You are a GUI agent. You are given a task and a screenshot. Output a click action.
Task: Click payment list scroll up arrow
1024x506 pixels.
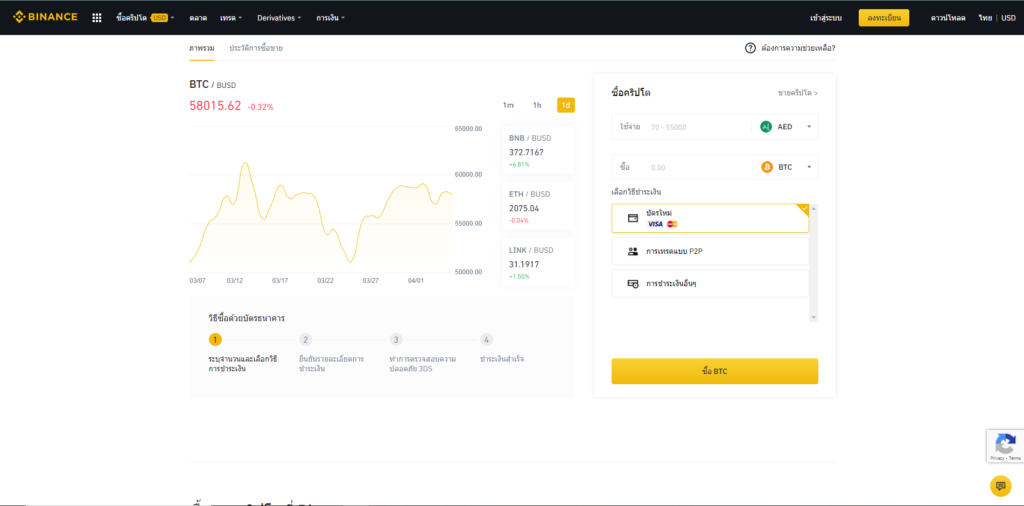tap(814, 208)
